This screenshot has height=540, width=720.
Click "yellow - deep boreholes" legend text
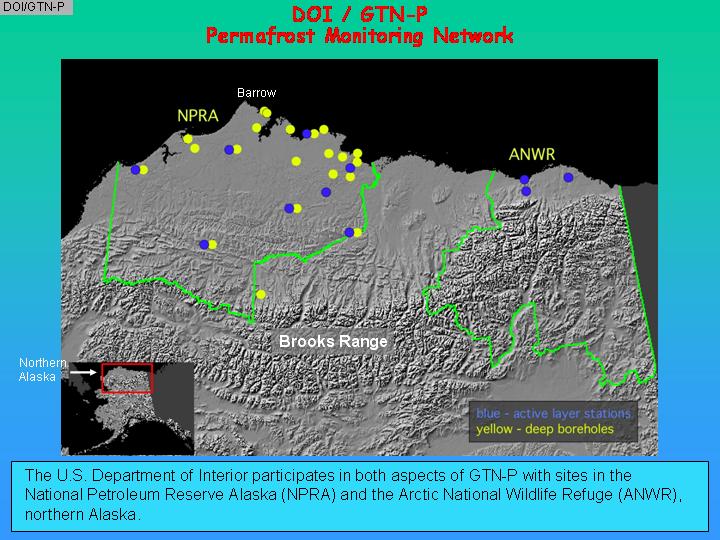click(x=545, y=429)
